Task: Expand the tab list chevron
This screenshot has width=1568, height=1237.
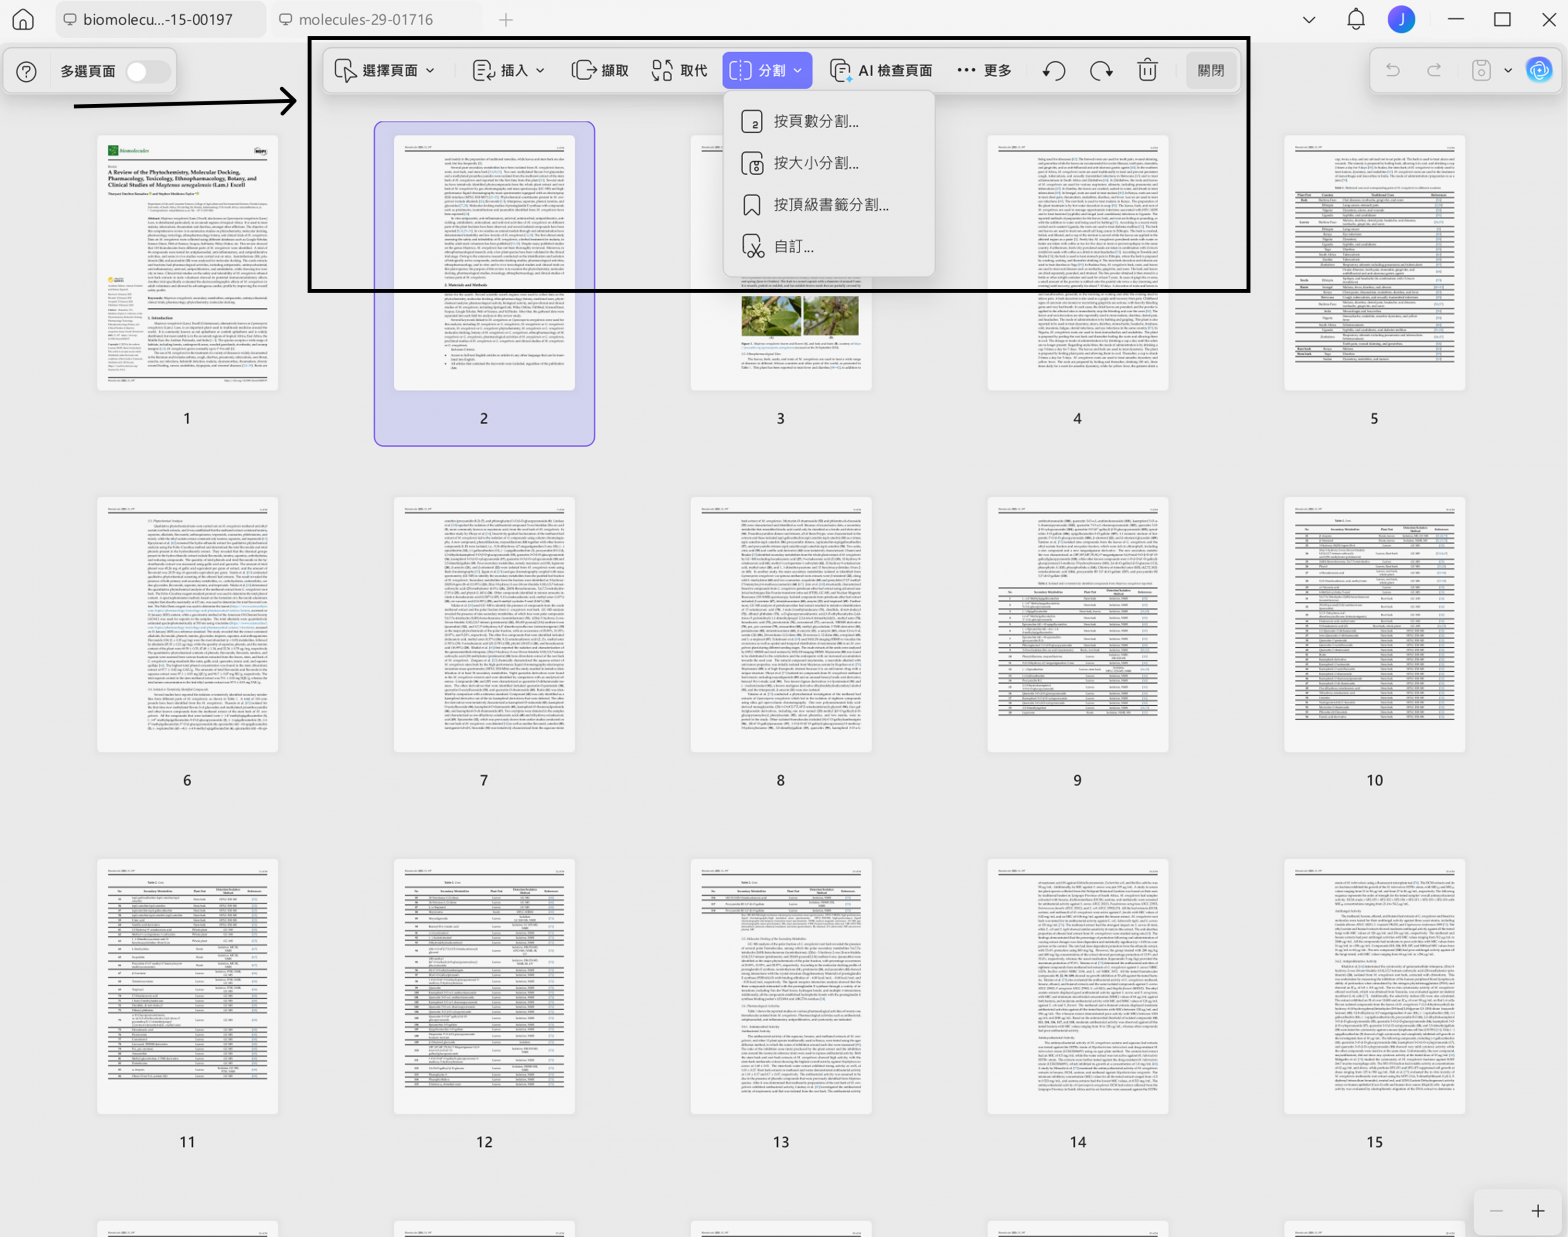Action: click(x=1309, y=19)
